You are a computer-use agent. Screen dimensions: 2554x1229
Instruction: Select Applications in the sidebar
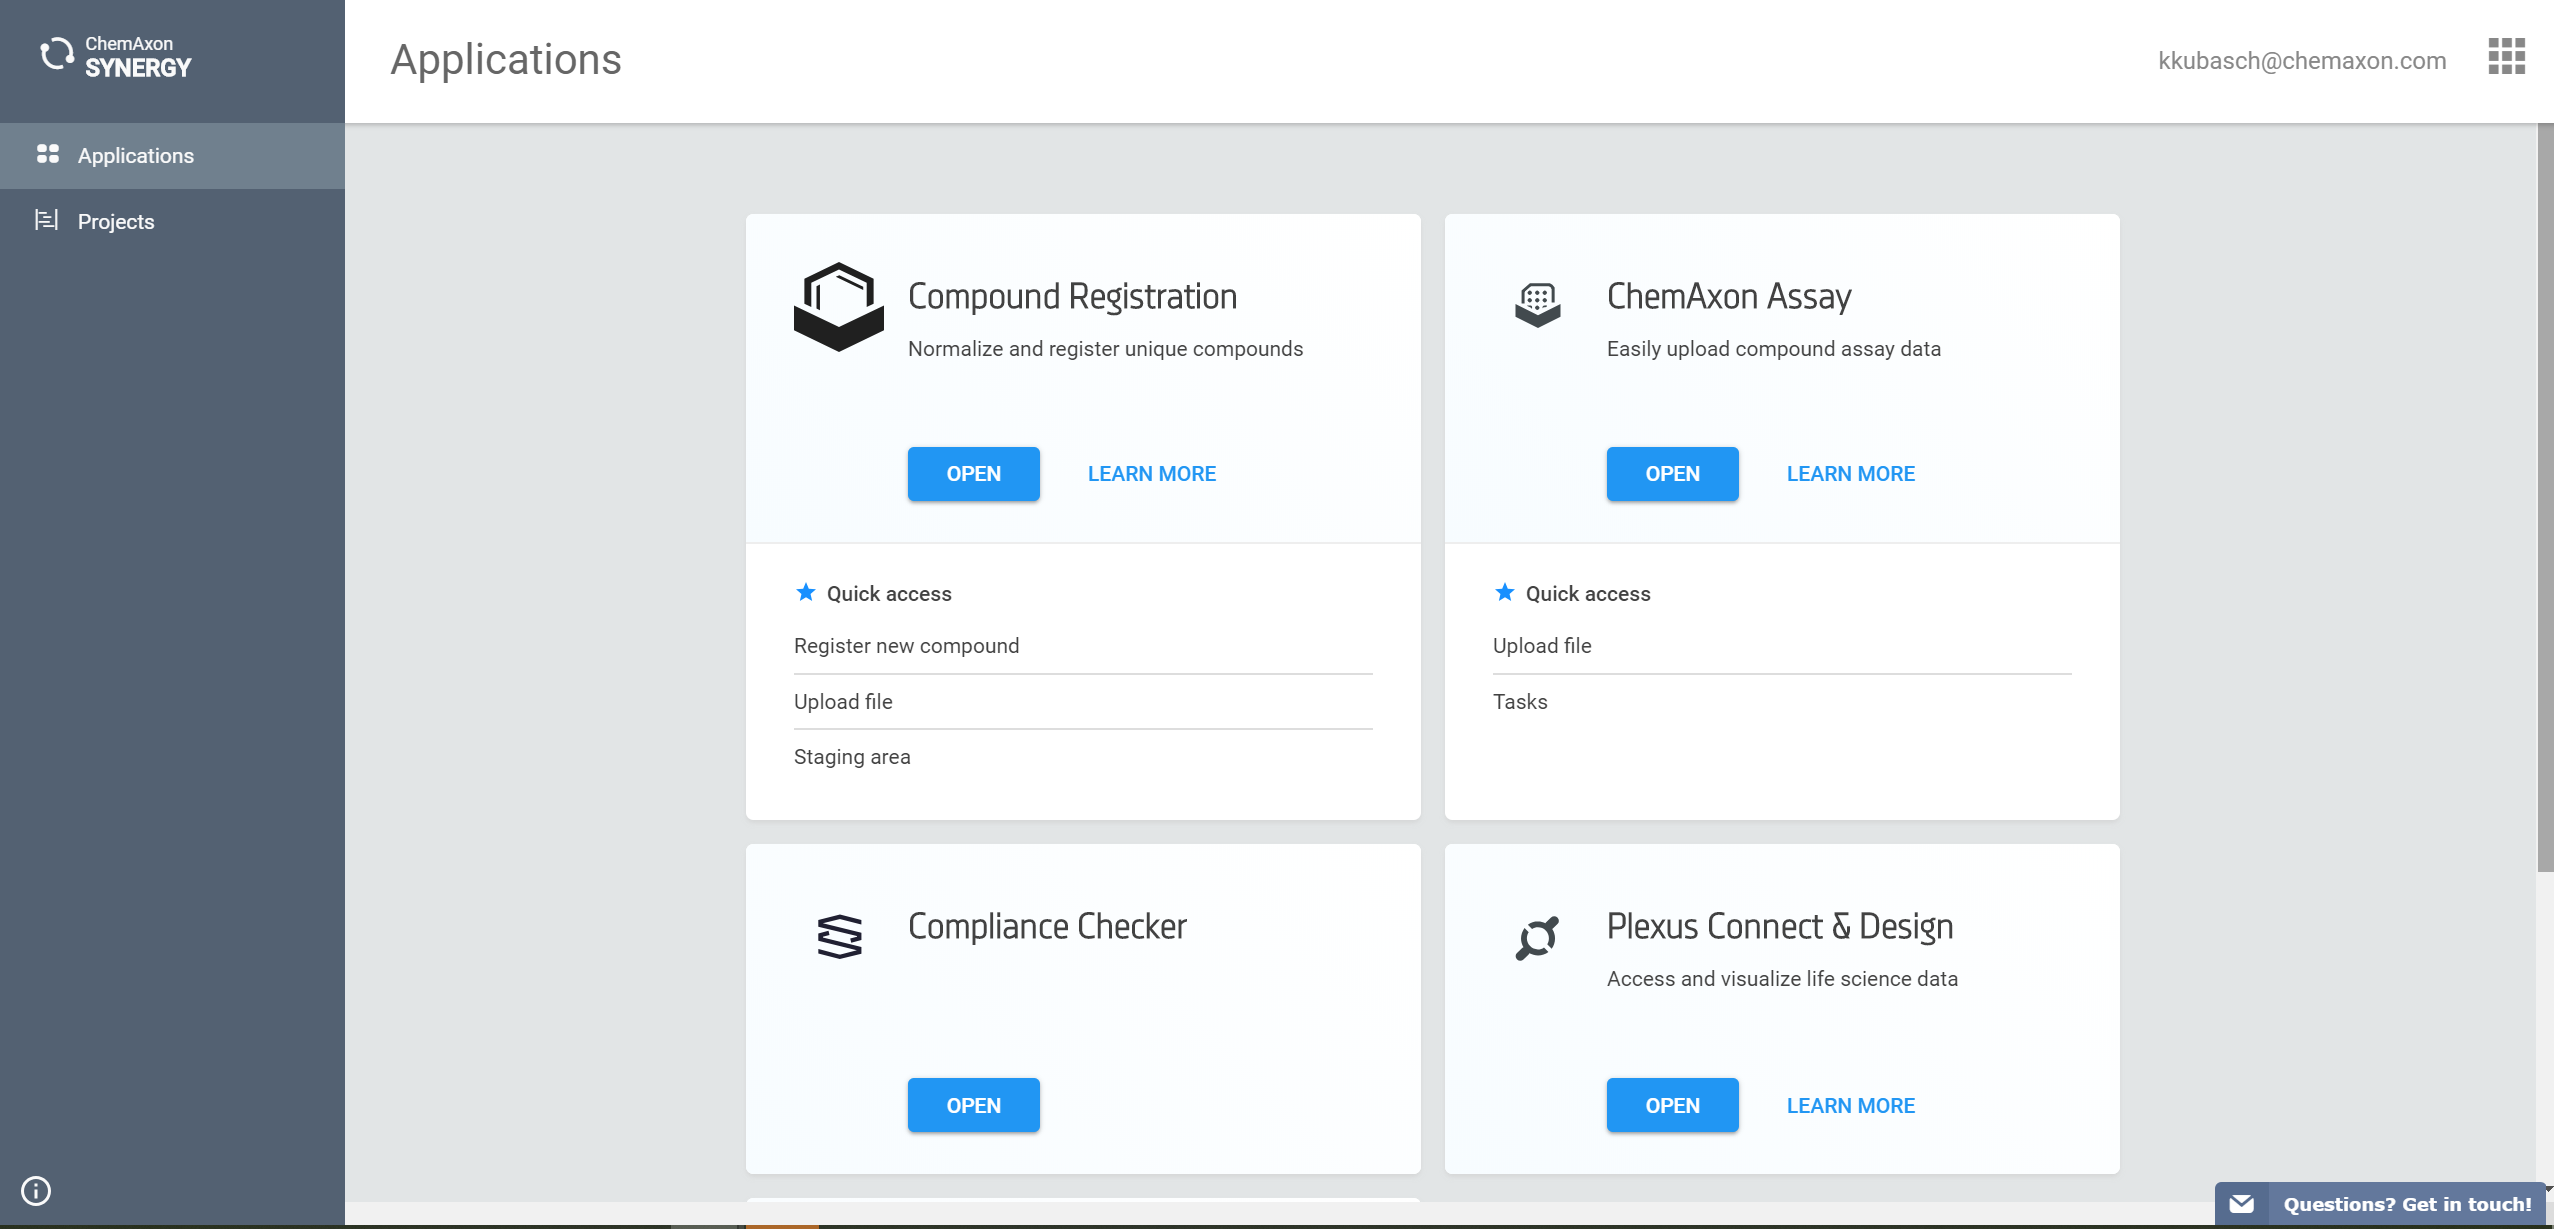pos(136,155)
